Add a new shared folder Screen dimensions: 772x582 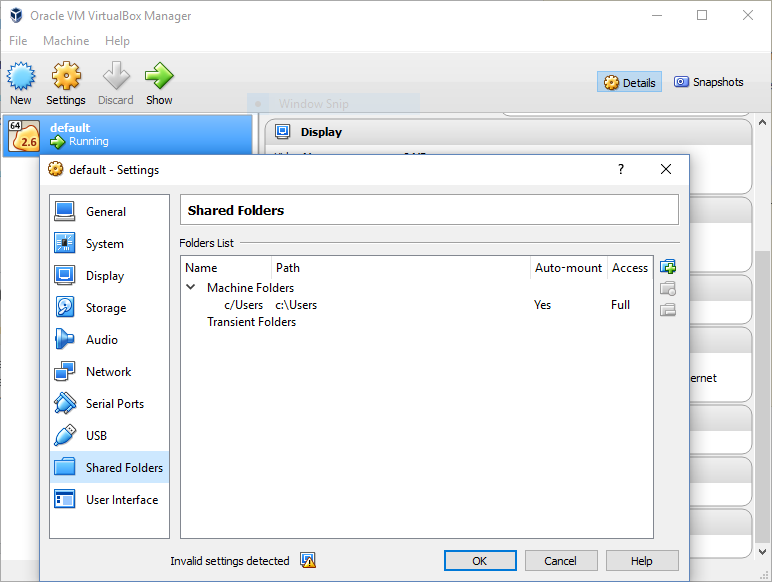[x=668, y=267]
